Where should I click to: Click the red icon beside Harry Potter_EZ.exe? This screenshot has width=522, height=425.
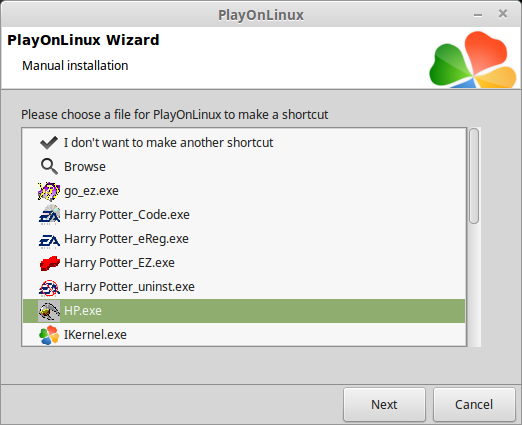coord(50,263)
